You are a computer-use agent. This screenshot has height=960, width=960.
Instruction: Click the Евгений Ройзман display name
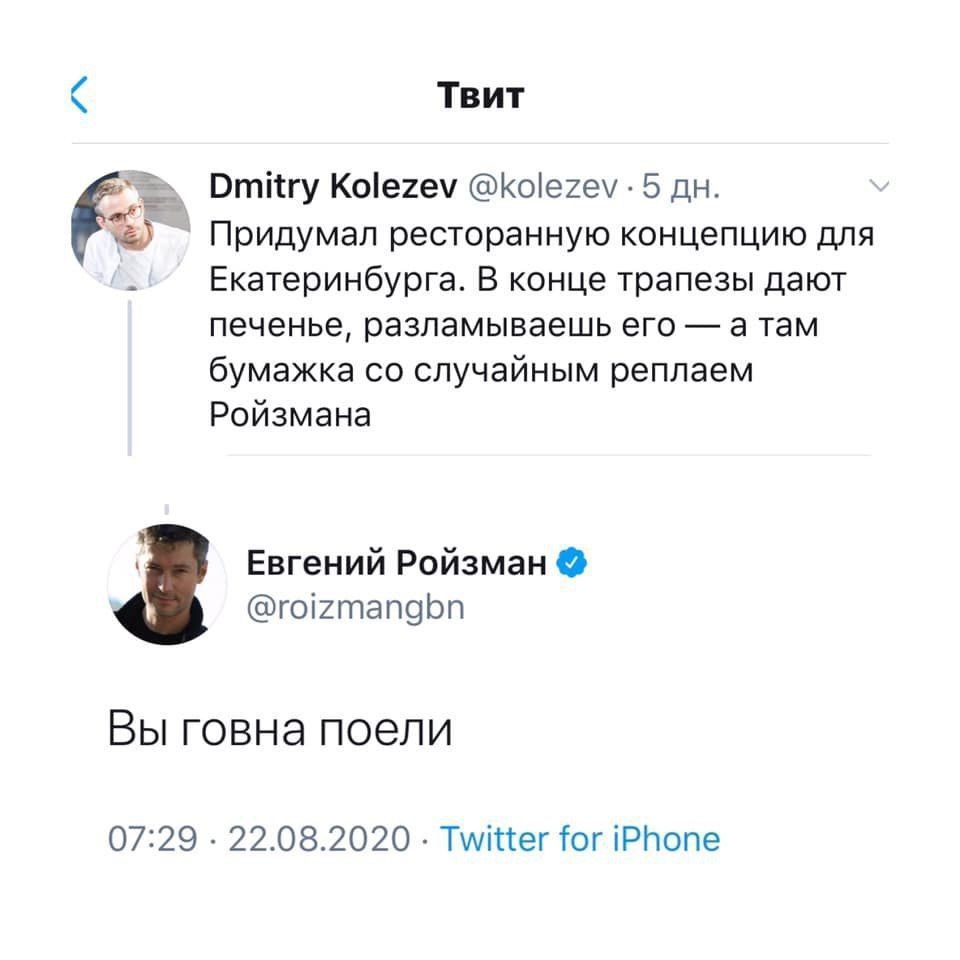tap(396, 565)
